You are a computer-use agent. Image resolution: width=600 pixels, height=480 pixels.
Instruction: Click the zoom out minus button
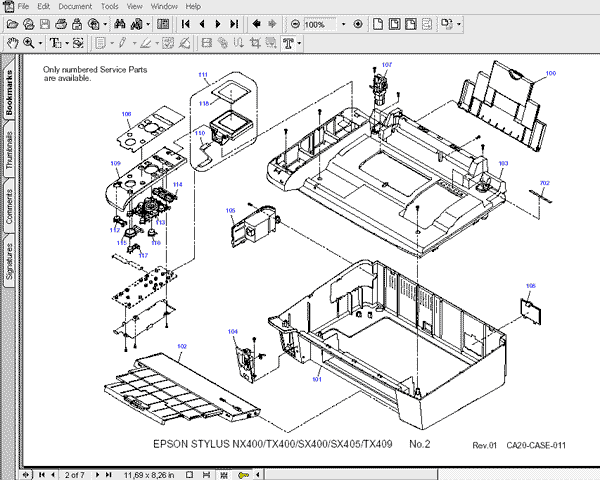point(295,24)
